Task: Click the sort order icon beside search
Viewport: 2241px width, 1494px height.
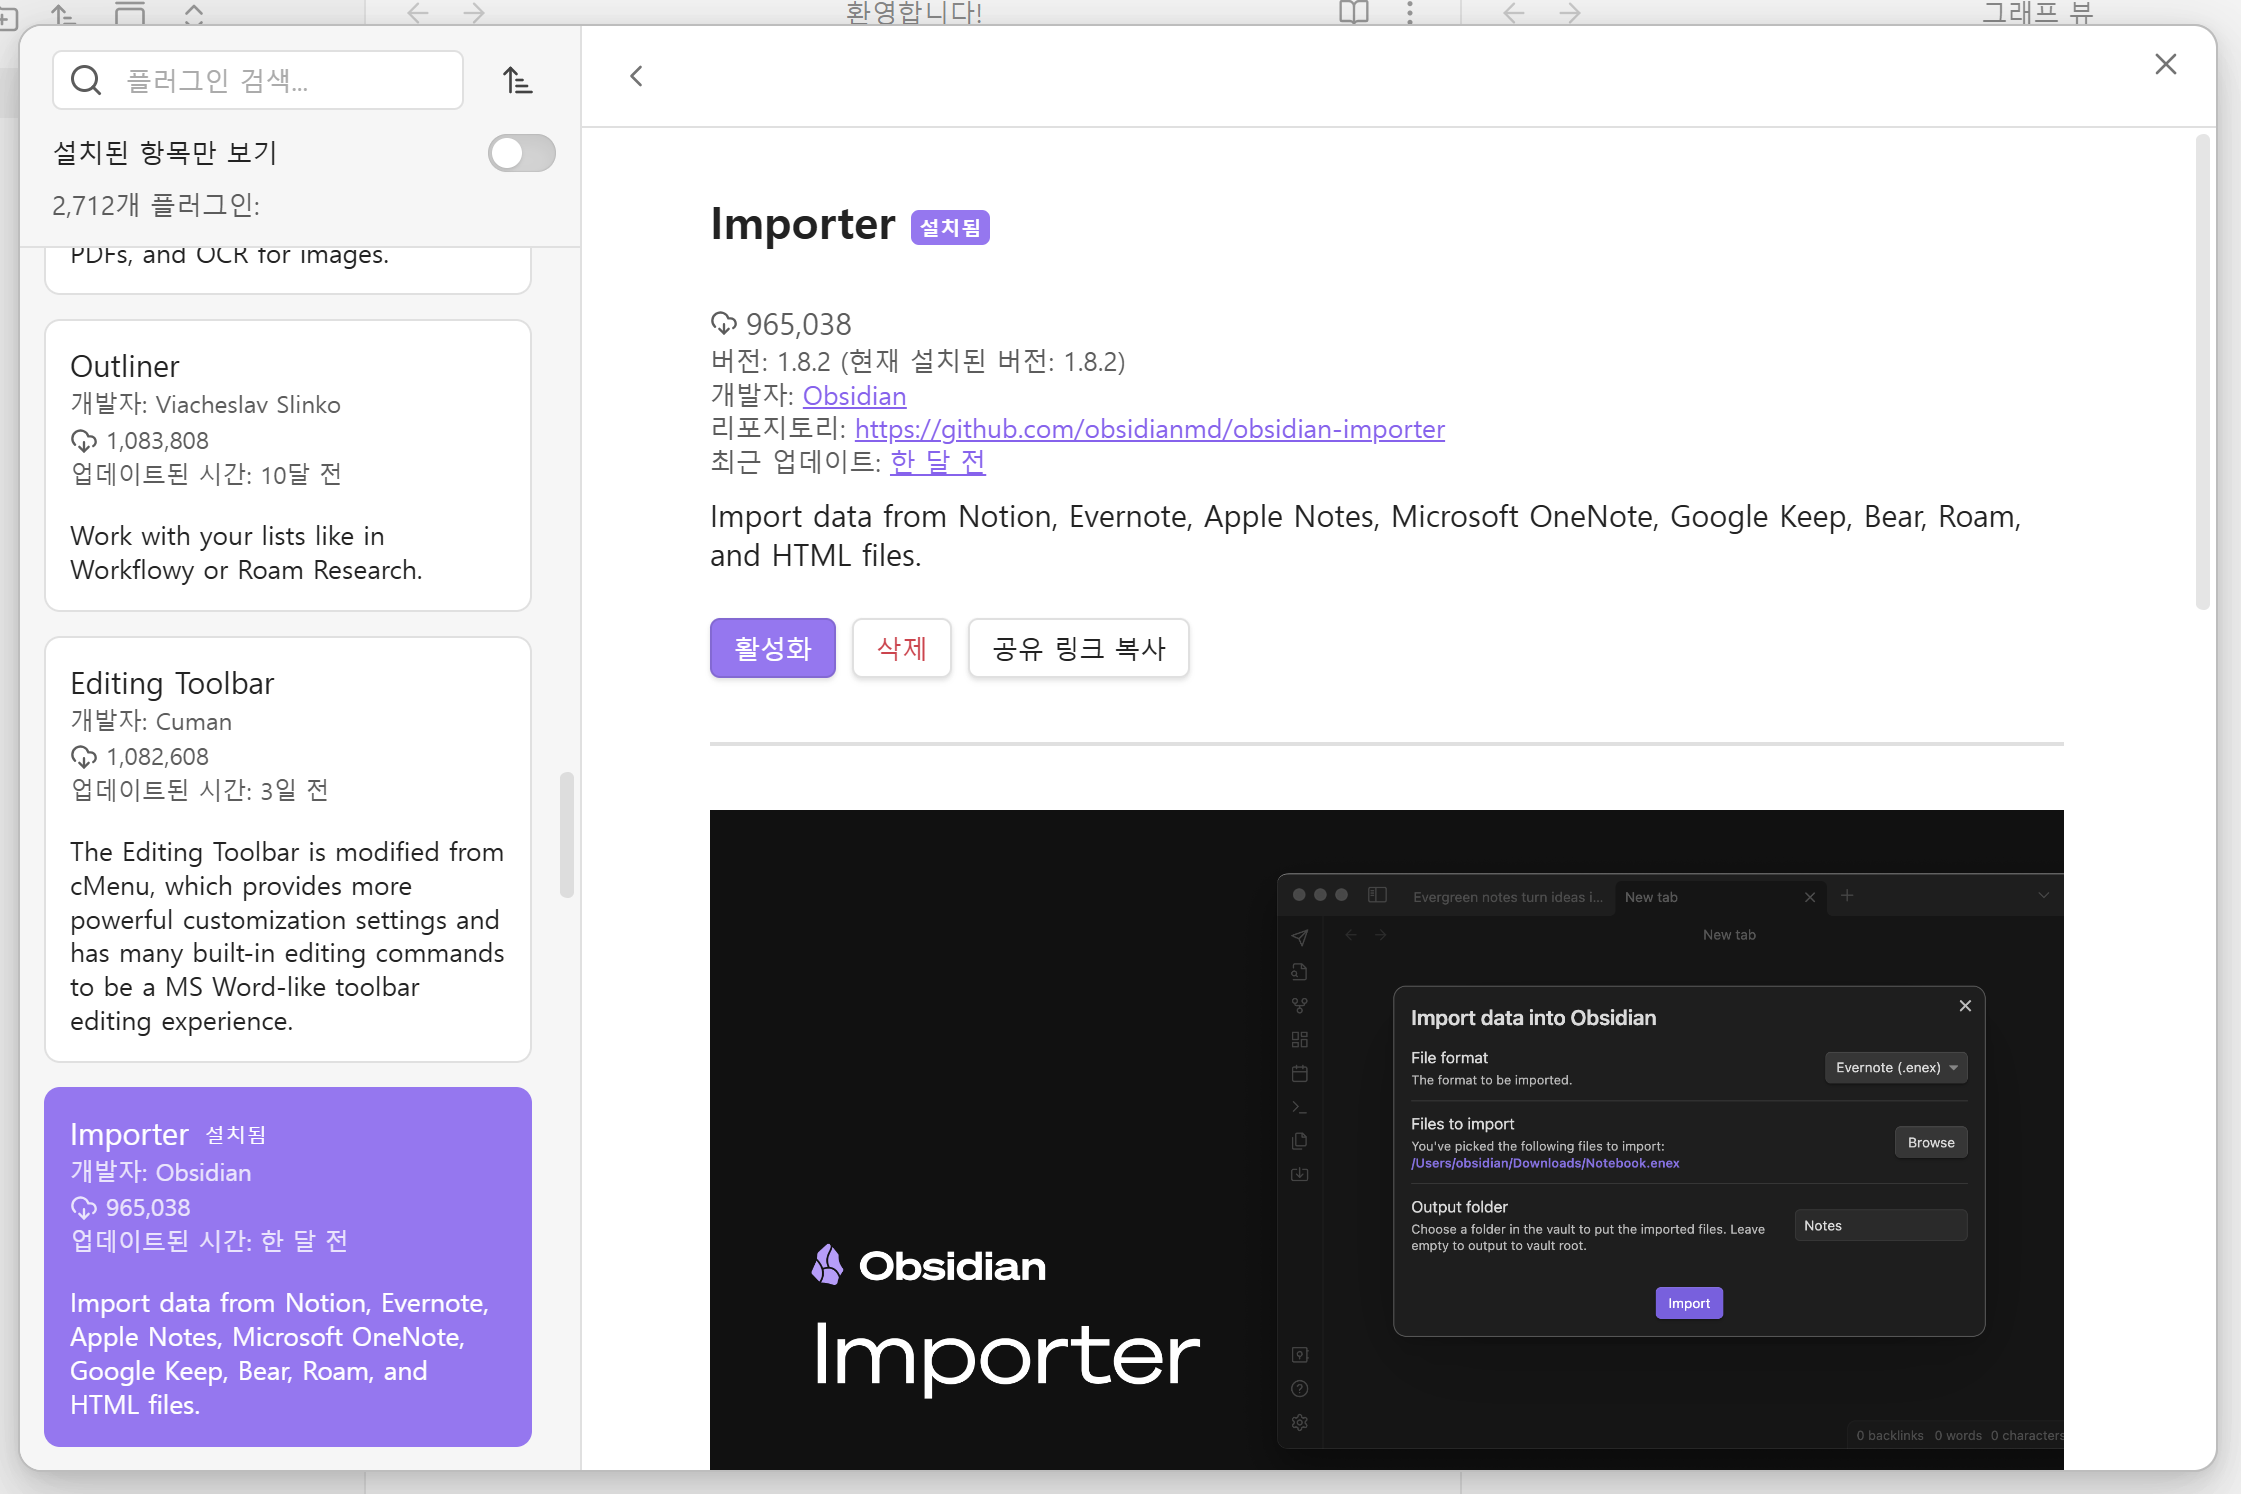Action: tap(517, 80)
